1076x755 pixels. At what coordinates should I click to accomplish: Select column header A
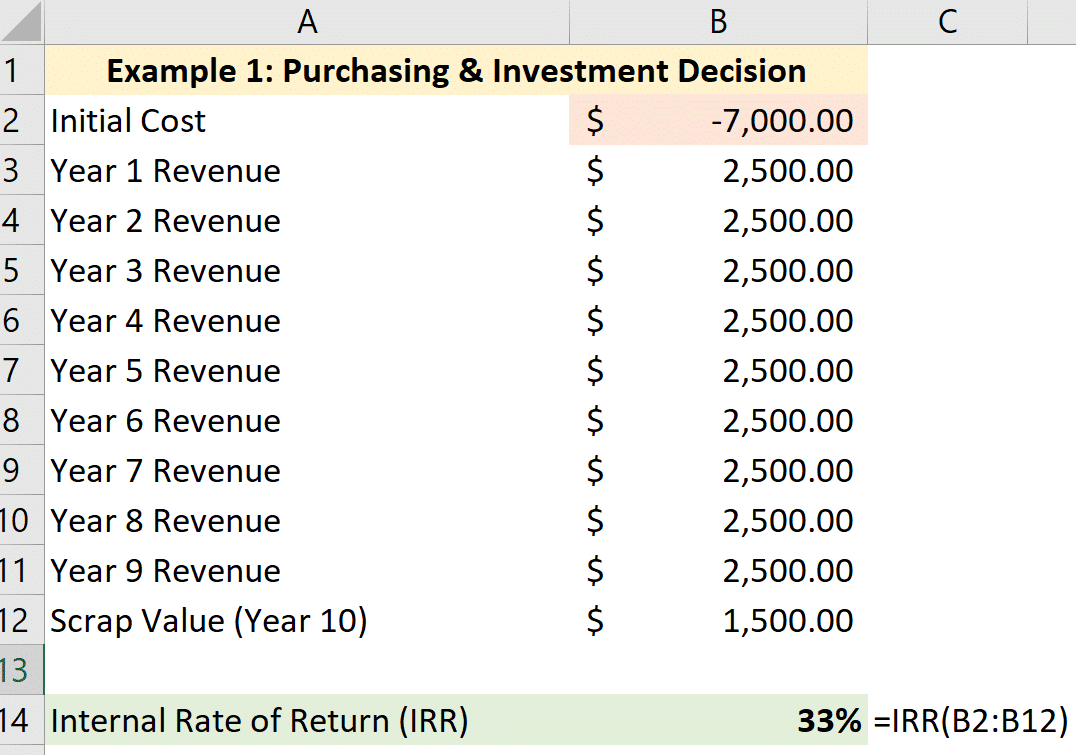(307, 20)
